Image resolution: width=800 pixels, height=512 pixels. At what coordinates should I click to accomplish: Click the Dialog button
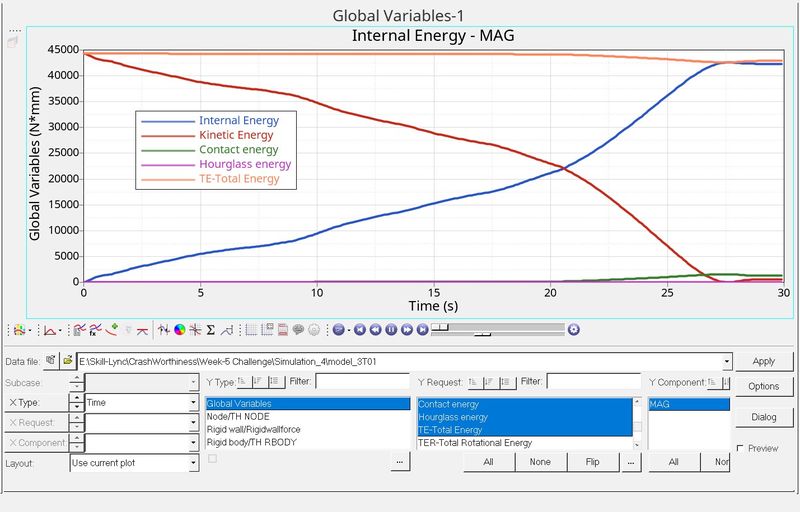(763, 417)
